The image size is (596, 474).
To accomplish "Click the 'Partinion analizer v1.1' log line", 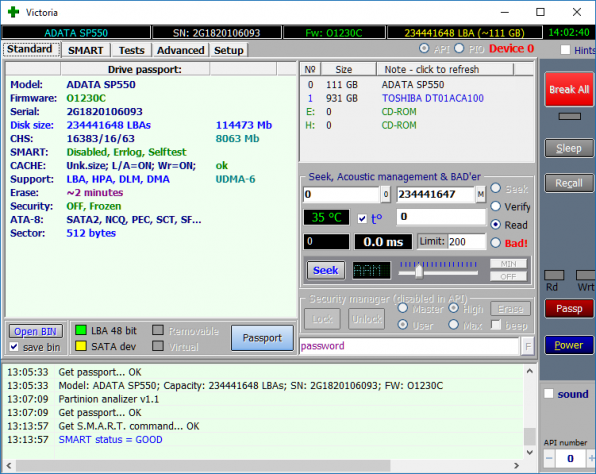I will tap(109, 399).
